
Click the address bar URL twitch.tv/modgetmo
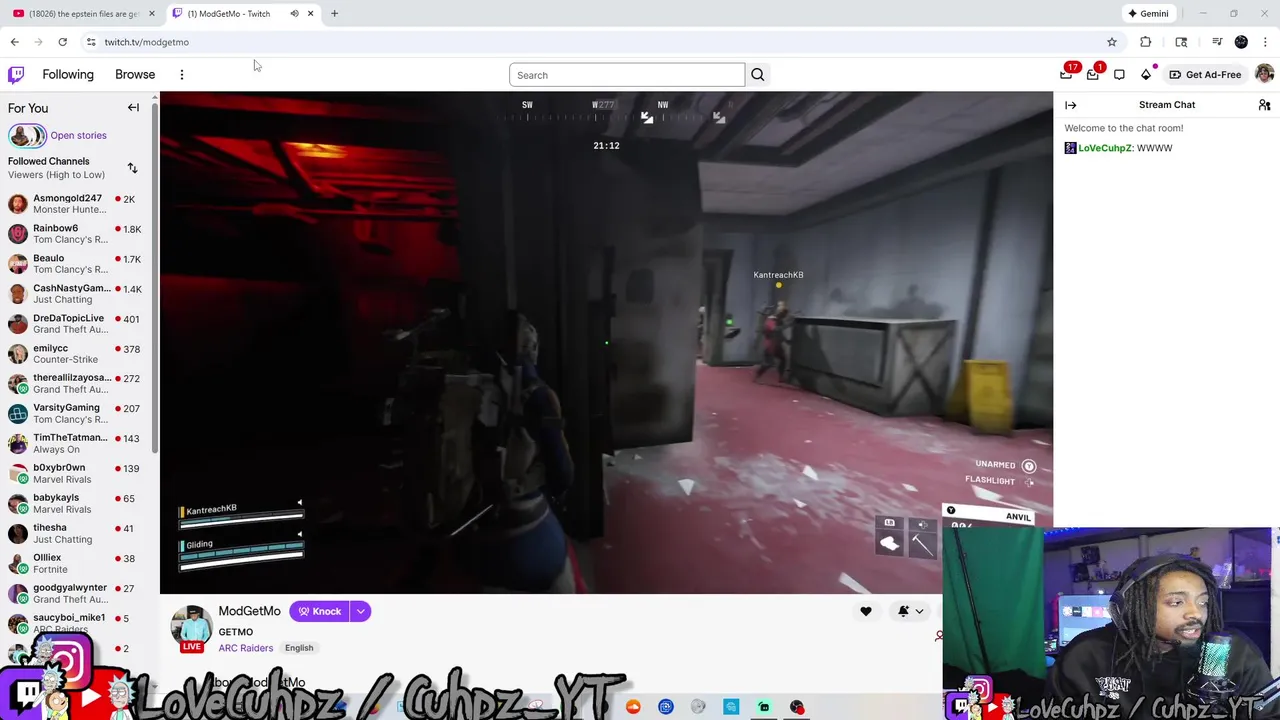click(x=147, y=42)
